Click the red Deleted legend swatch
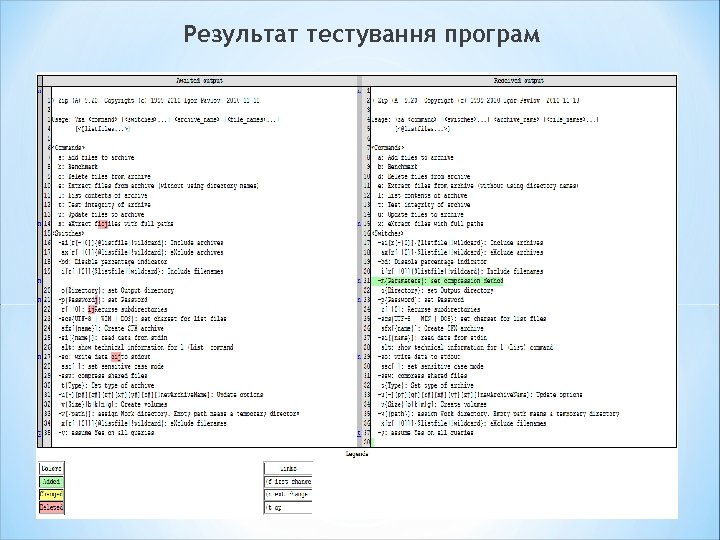 tap(51, 507)
